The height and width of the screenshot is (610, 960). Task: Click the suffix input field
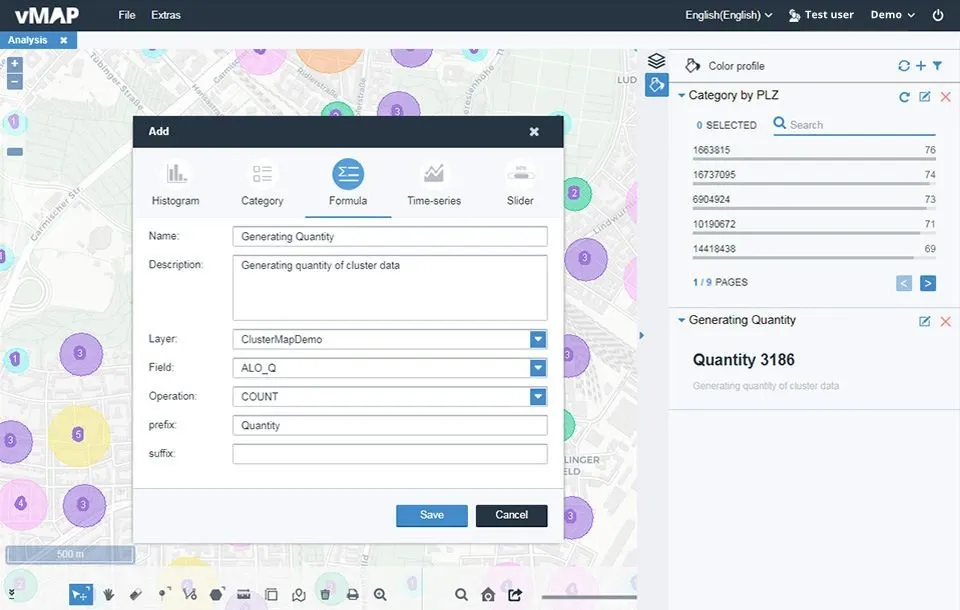tap(389, 454)
